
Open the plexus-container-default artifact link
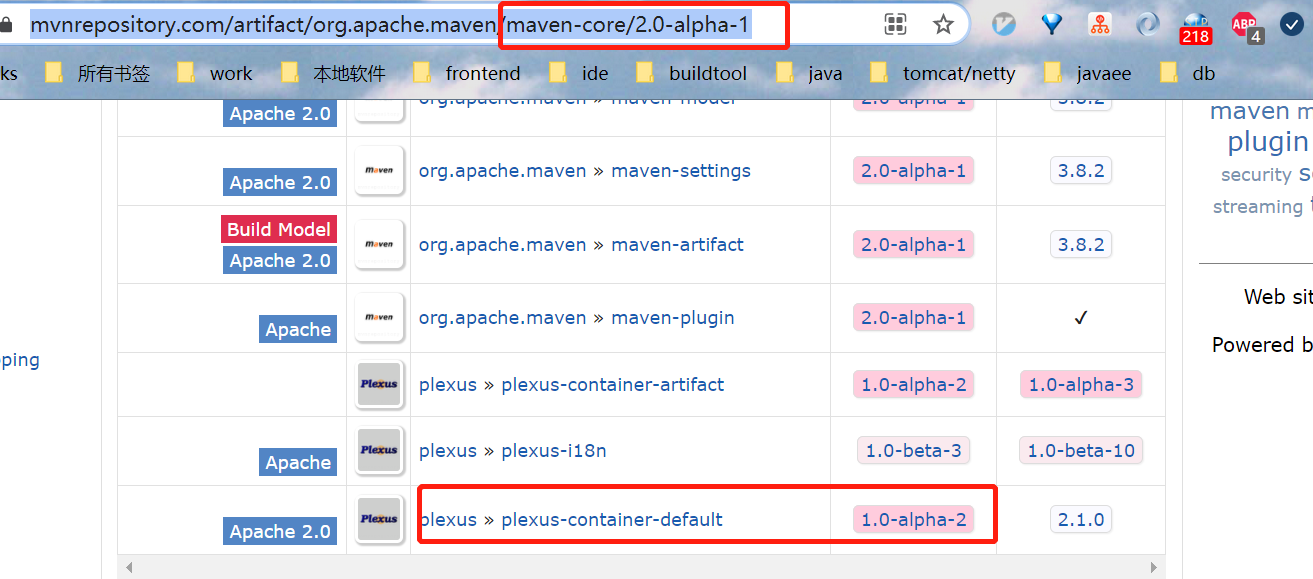(611, 520)
